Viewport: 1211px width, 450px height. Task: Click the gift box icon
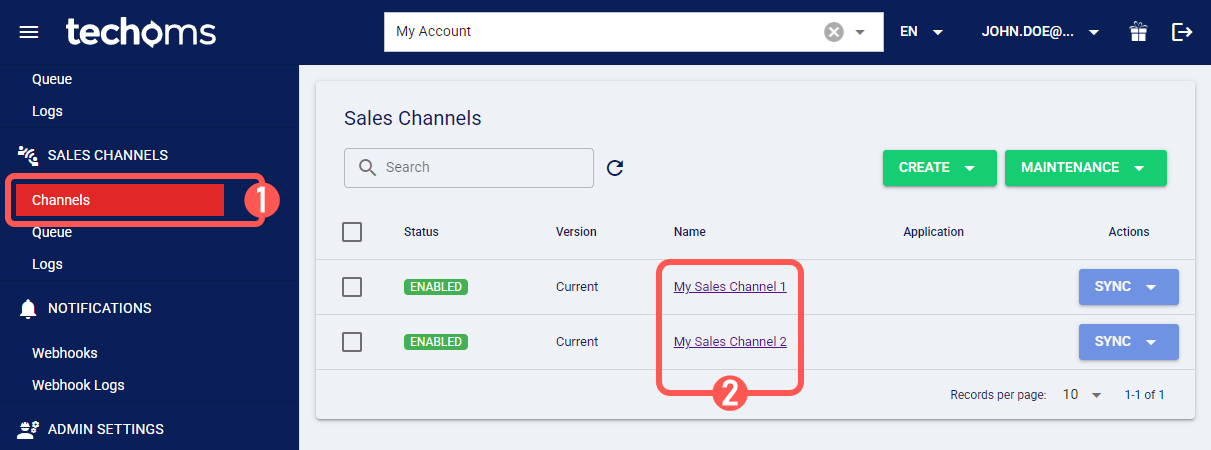(1138, 32)
